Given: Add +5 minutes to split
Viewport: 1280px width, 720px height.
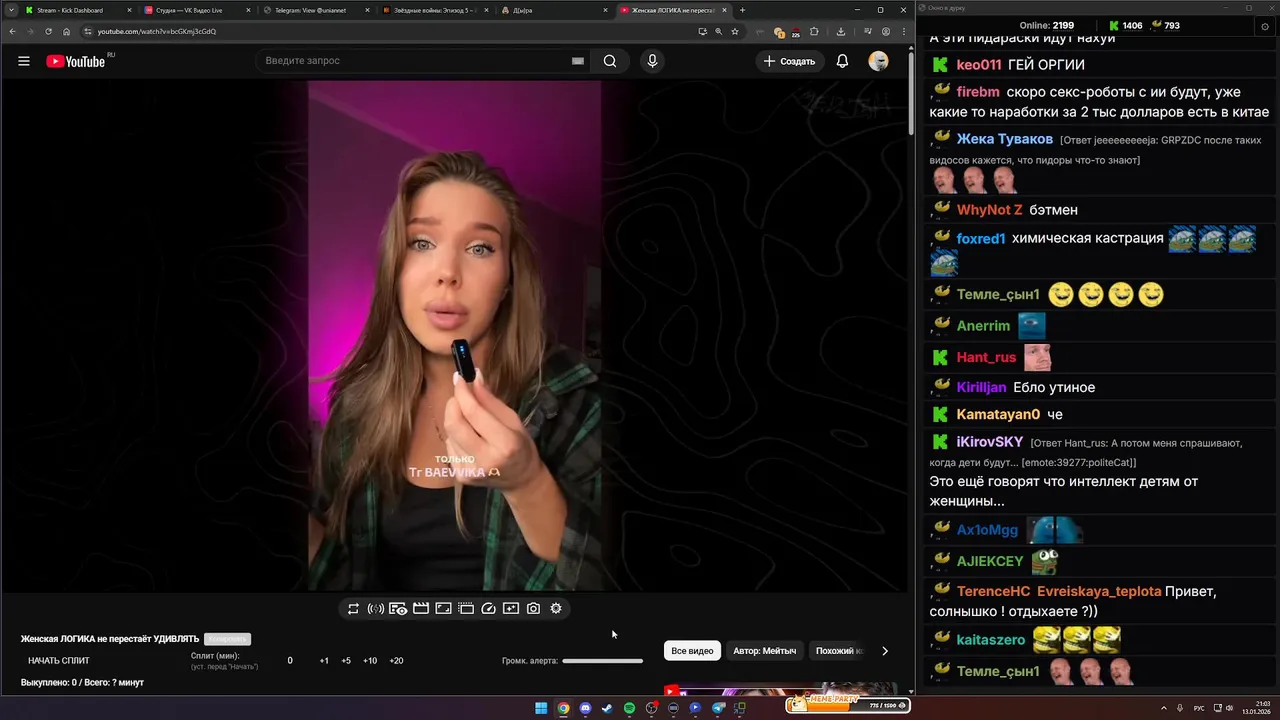Looking at the screenshot, I should 346,661.
